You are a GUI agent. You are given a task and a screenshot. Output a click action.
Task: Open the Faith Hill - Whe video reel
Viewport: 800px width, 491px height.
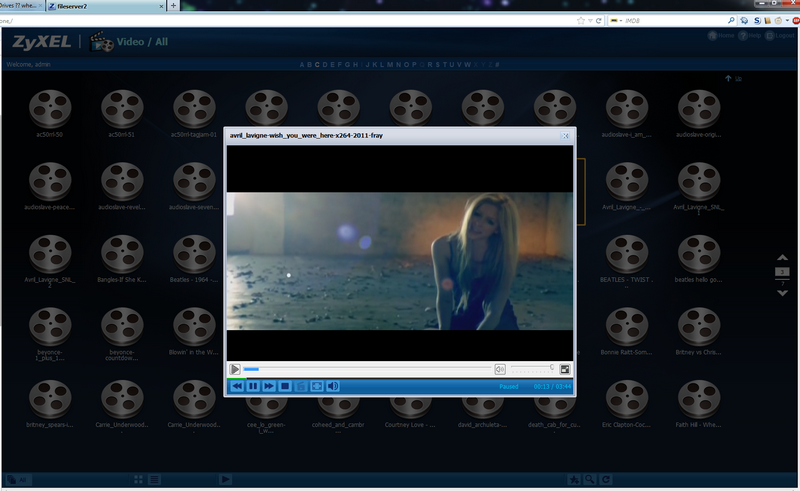[x=698, y=399]
